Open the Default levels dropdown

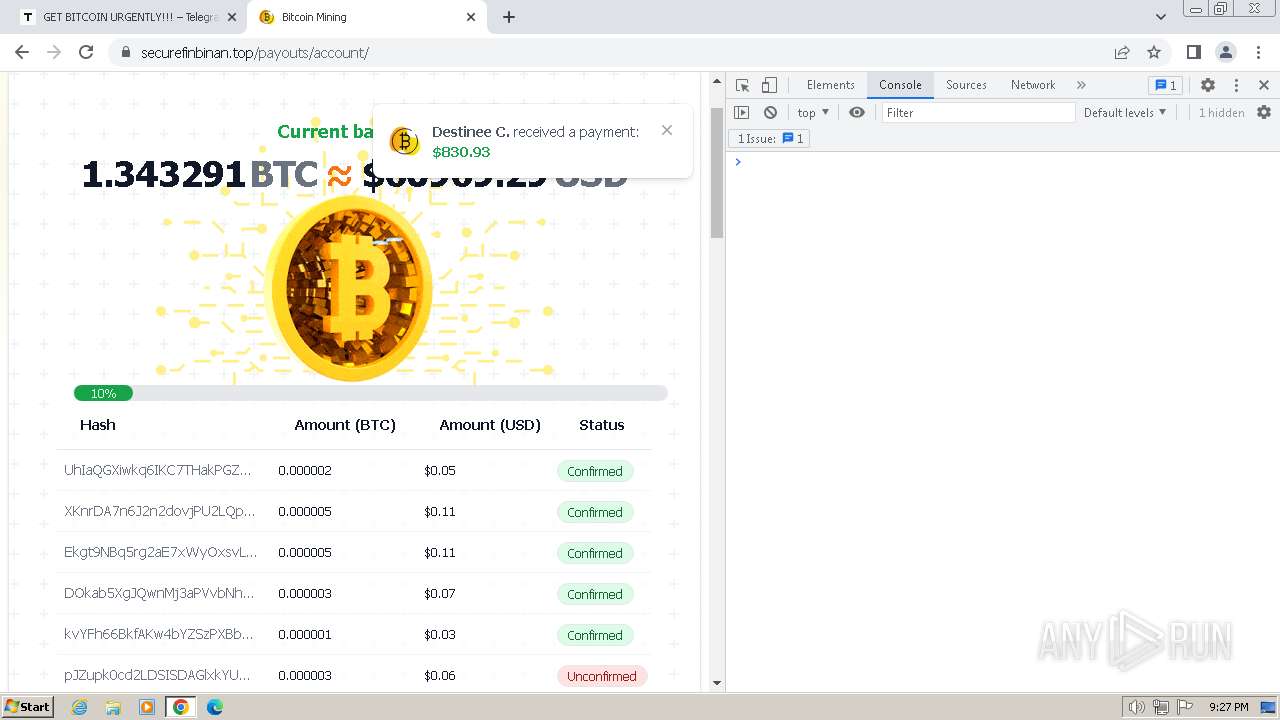[1125, 113]
